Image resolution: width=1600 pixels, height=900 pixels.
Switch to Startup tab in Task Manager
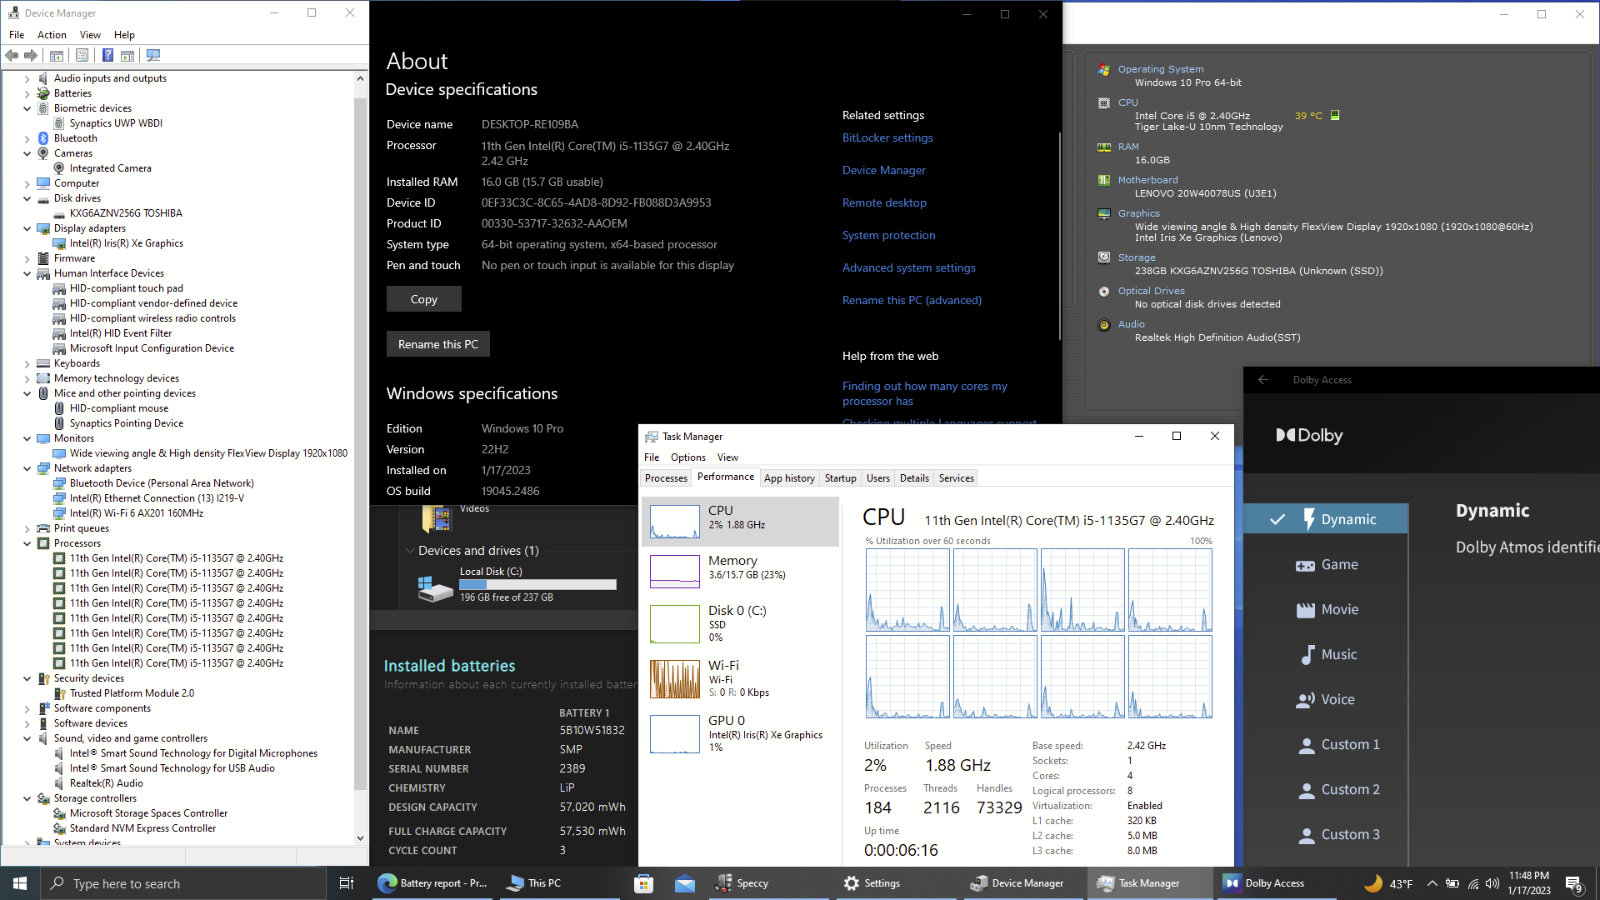pos(840,479)
